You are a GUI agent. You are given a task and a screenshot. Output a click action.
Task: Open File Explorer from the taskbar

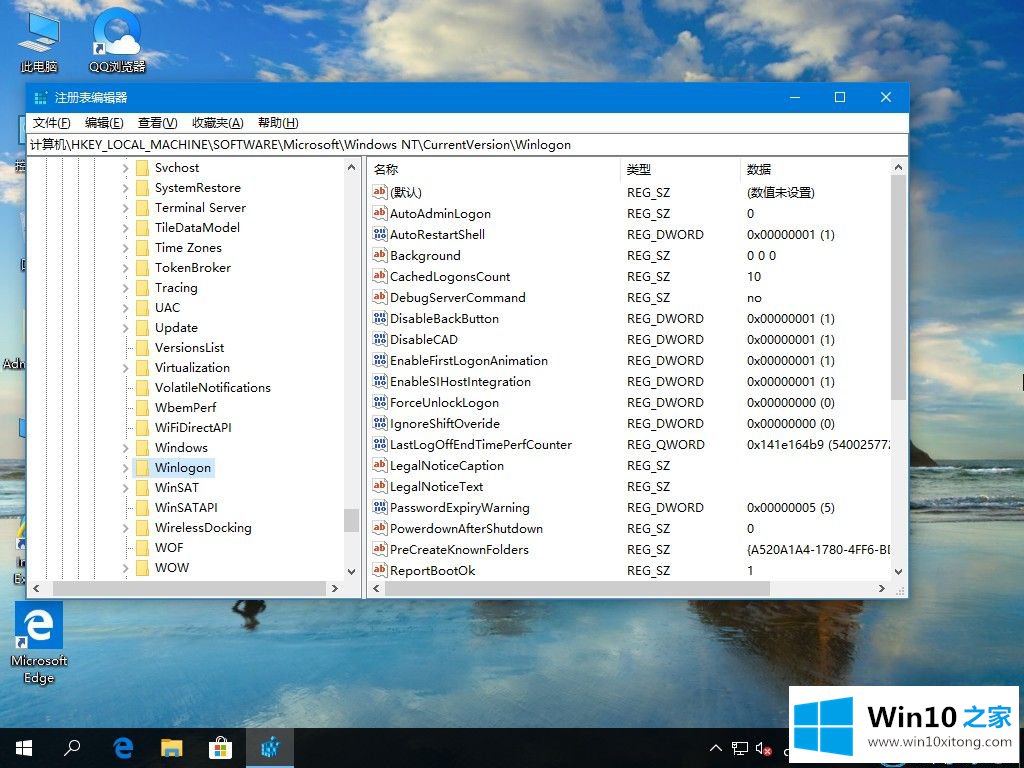pos(172,748)
